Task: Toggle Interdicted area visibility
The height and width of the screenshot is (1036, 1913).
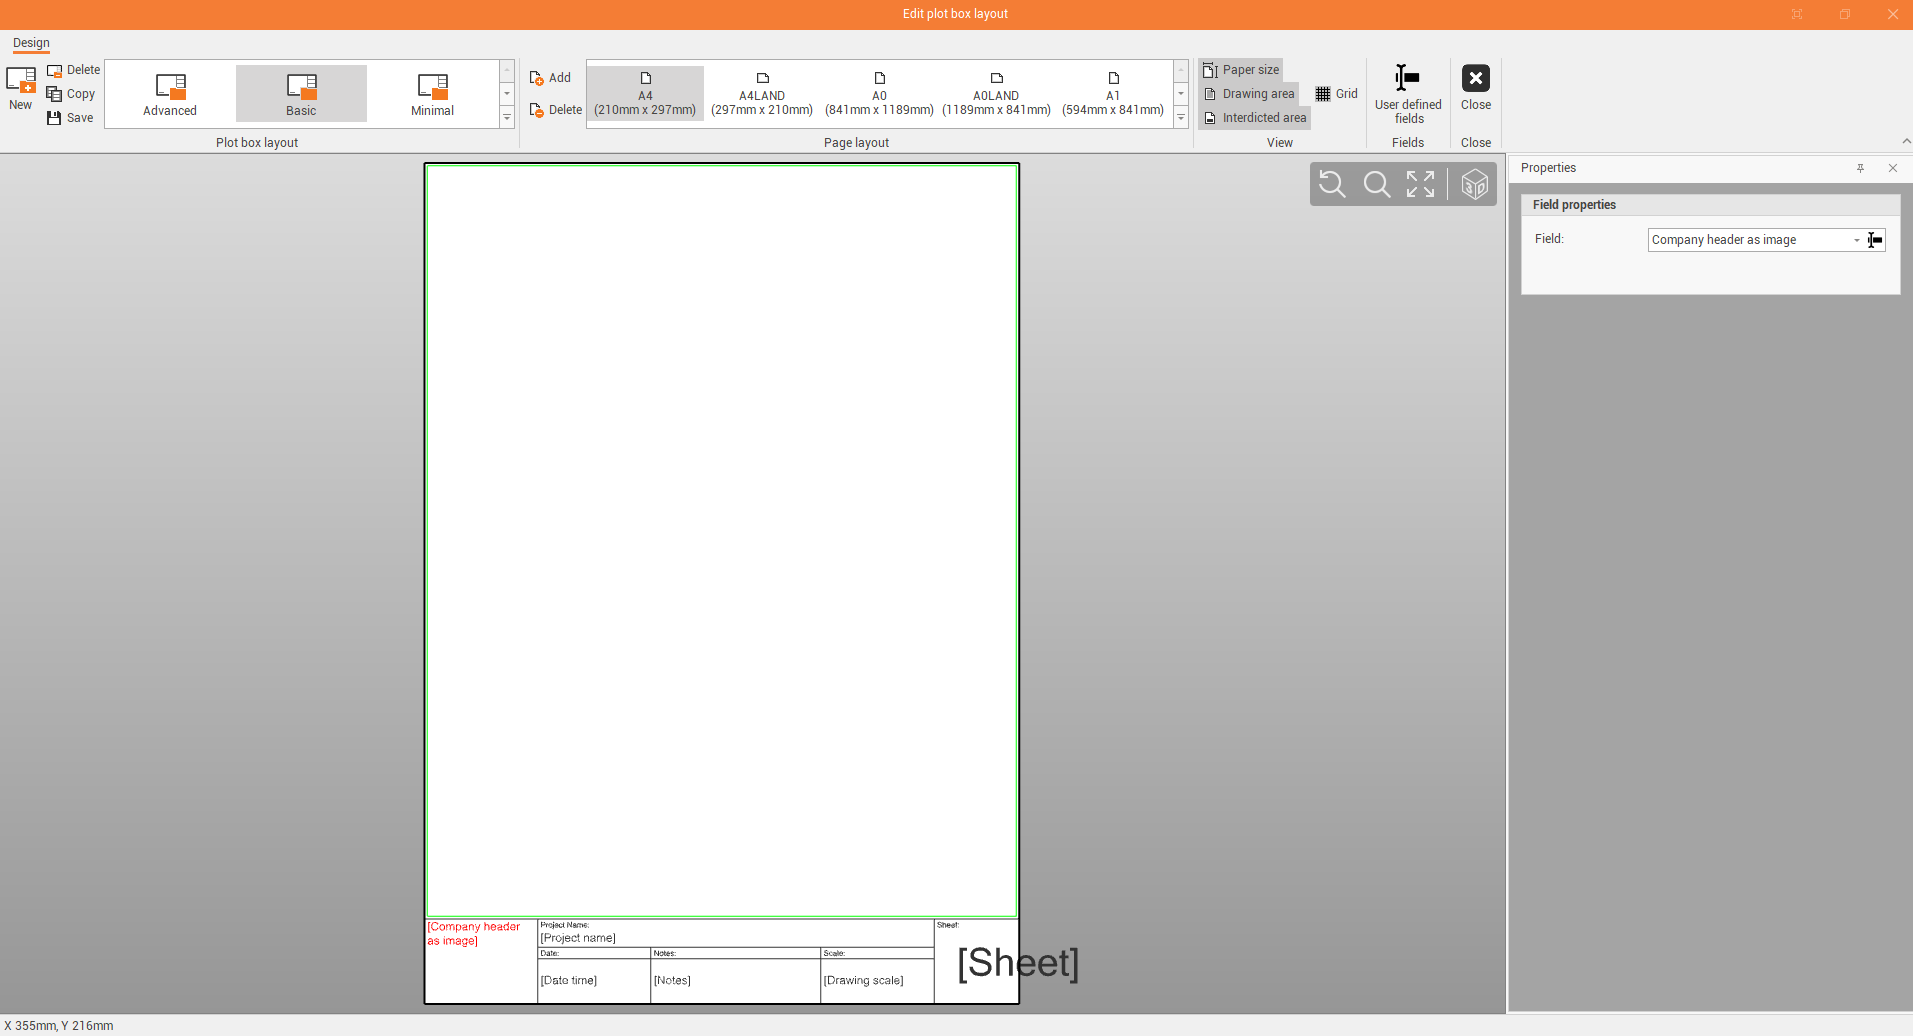Action: coord(1255,118)
